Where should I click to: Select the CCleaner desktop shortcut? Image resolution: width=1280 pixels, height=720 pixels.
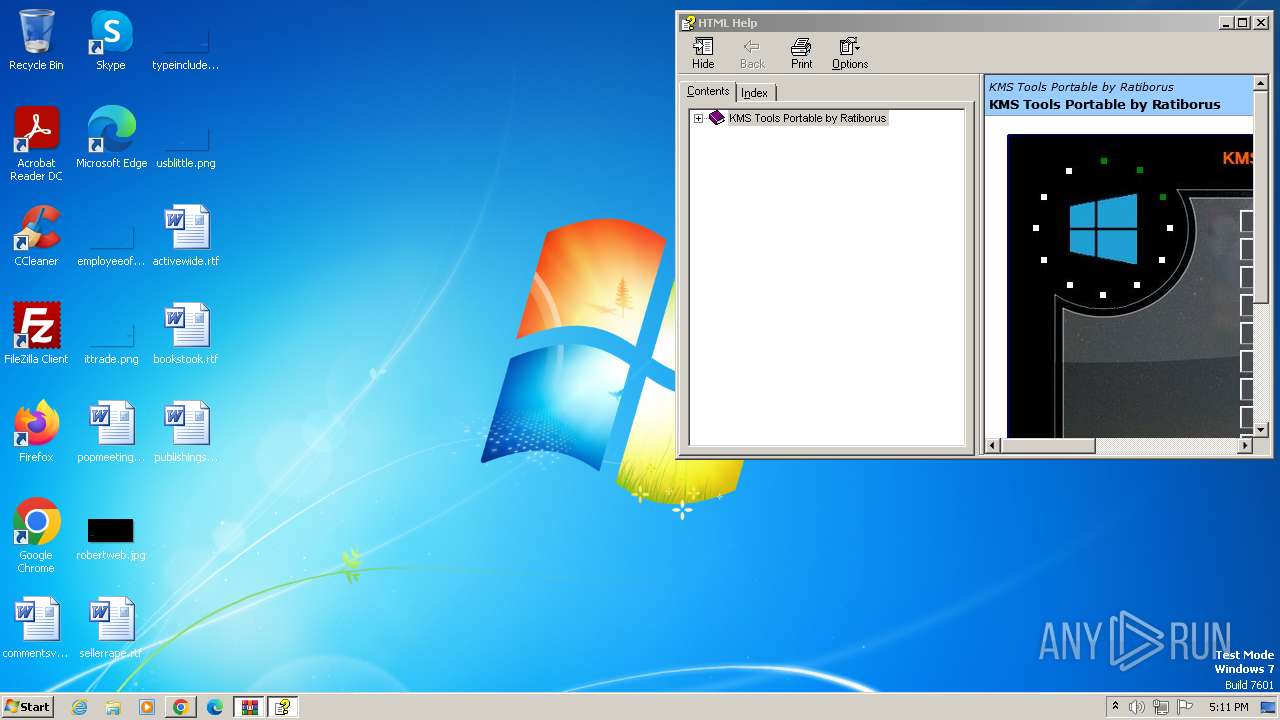pyautogui.click(x=36, y=236)
